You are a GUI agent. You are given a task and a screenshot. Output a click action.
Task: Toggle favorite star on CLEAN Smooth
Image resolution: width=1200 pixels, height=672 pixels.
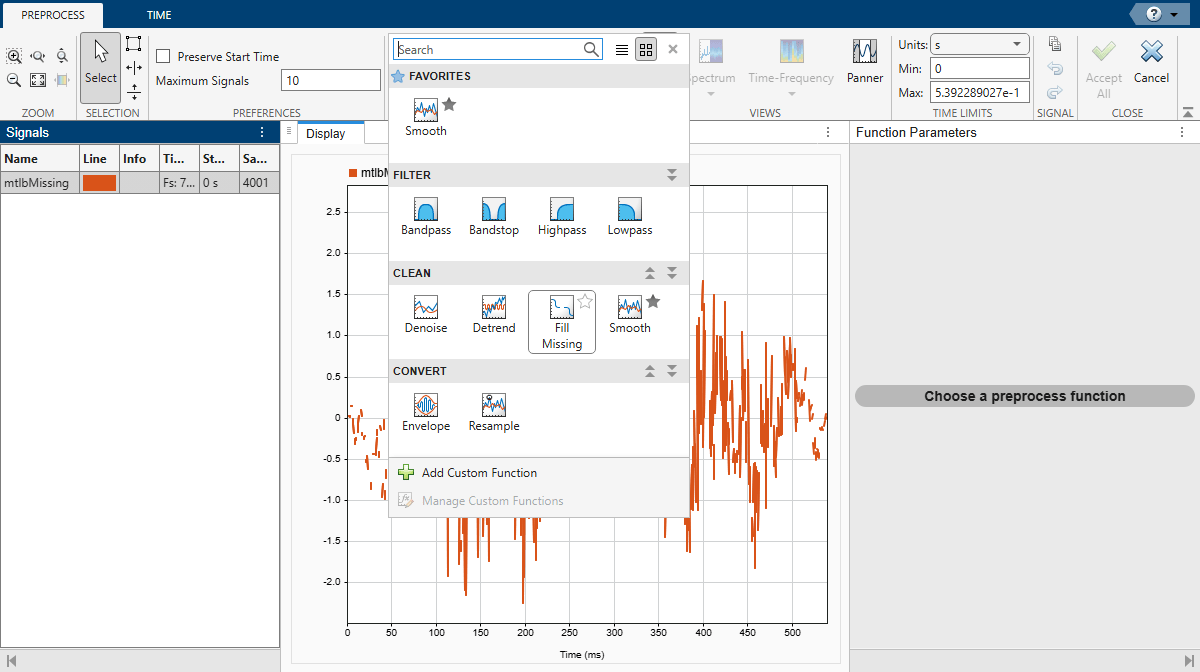653,301
